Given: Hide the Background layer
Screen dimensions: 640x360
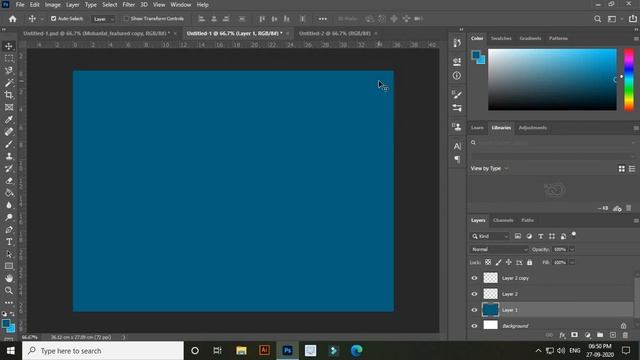Looking at the screenshot, I should (474, 326).
